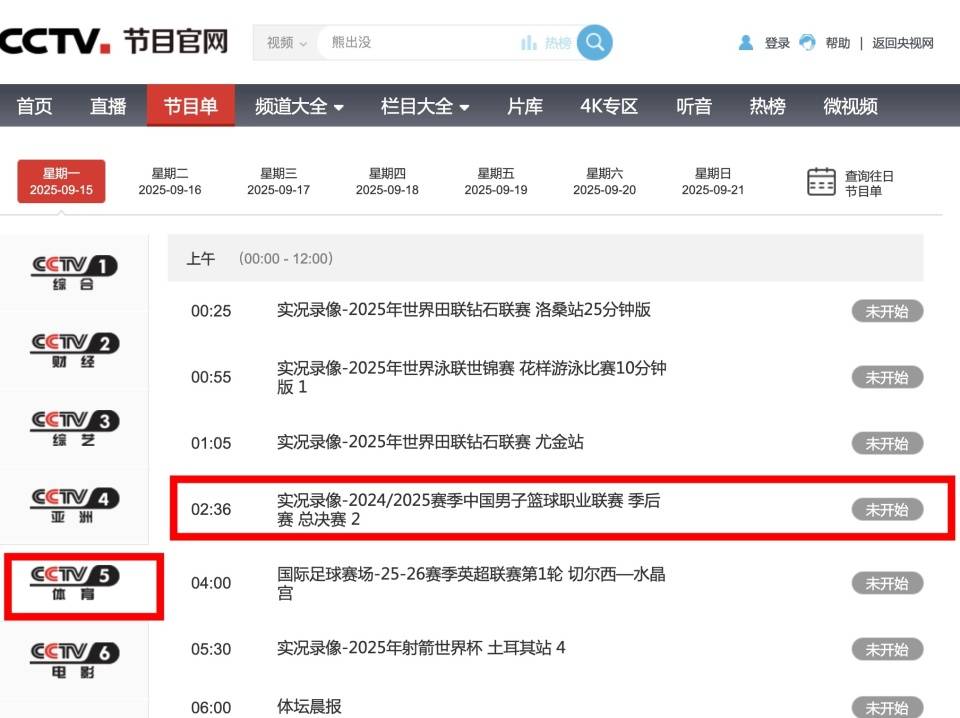Click program title 中国男子篮球职业联赛 总决赛 2
960x718 pixels.
click(x=468, y=509)
